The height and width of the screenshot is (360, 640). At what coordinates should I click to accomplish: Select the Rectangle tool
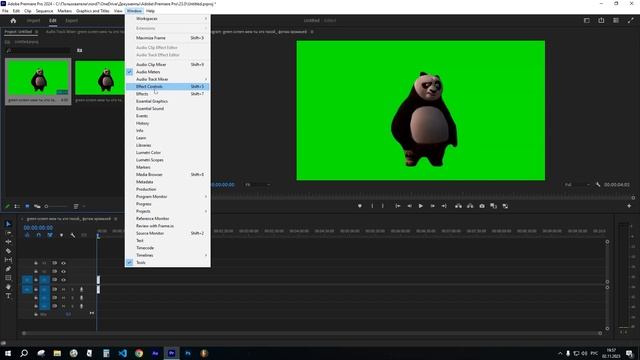[x=8, y=278]
